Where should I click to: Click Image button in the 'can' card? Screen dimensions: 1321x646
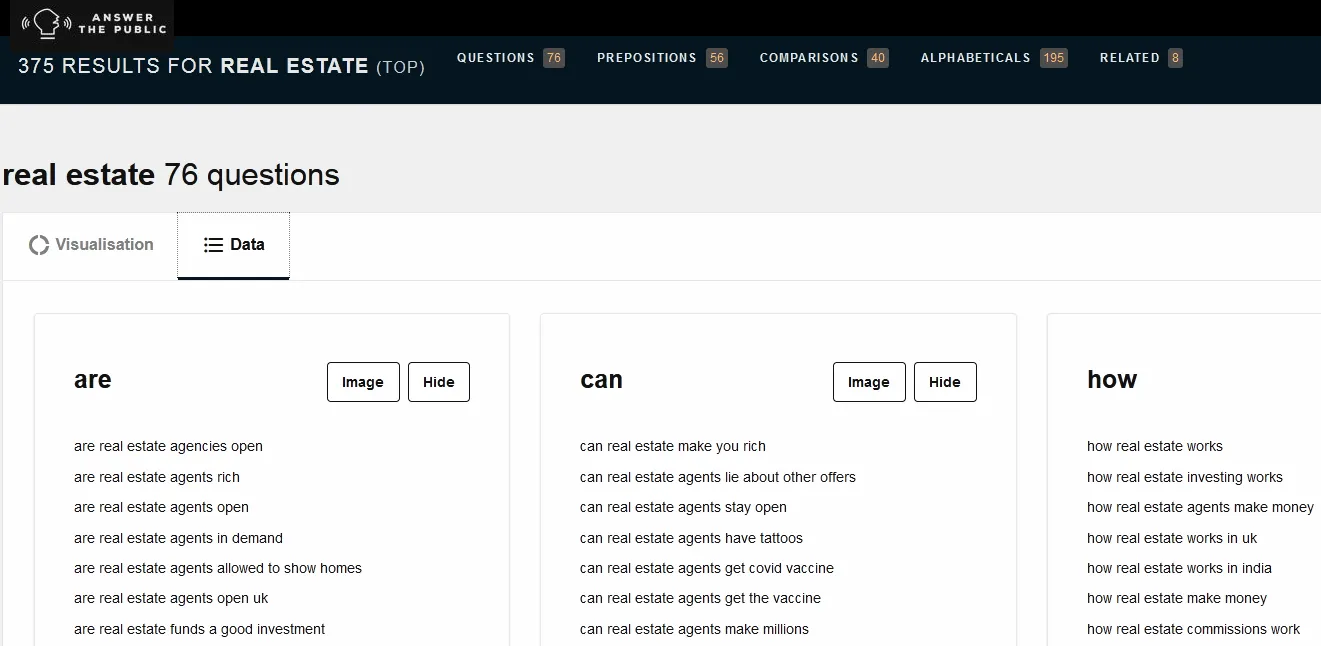(x=869, y=382)
